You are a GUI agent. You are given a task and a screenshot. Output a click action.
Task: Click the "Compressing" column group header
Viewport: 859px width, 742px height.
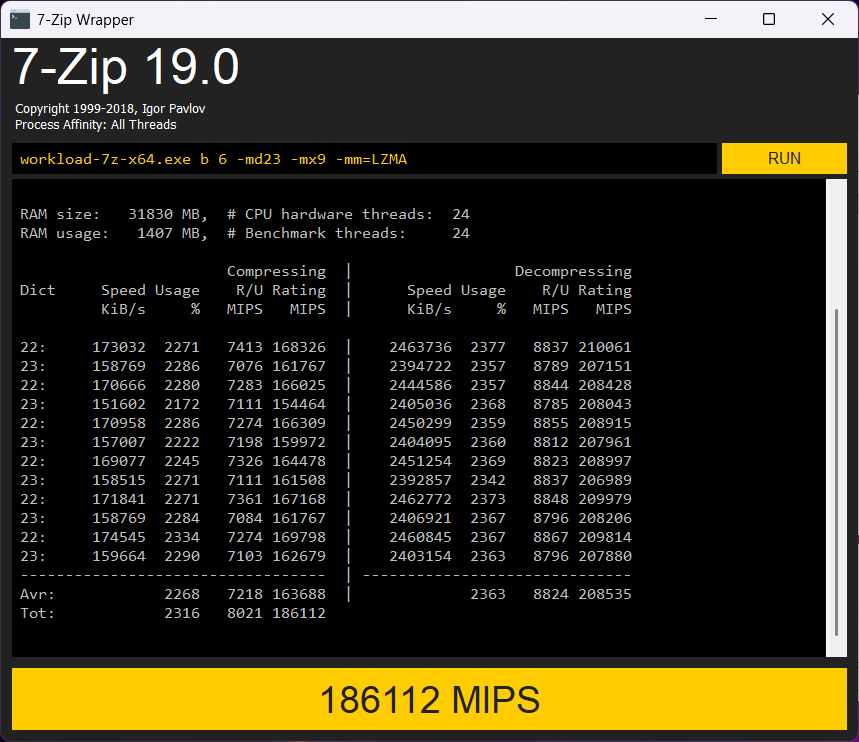pyautogui.click(x=277, y=271)
